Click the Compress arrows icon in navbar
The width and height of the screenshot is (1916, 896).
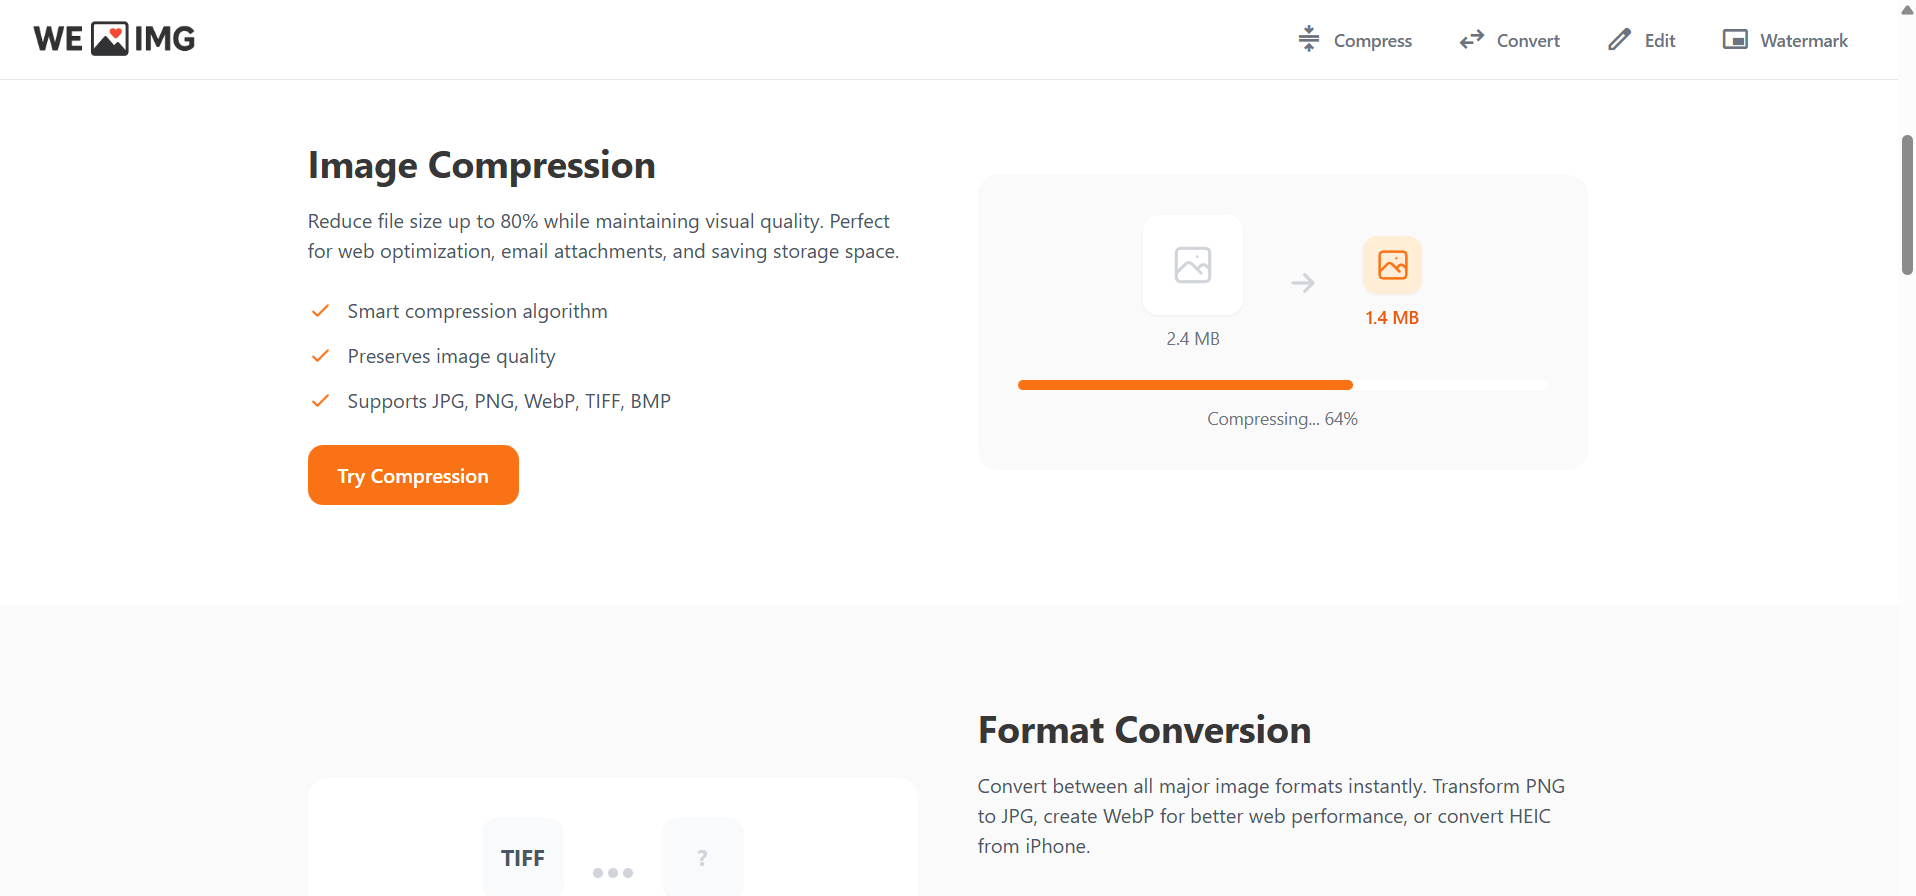(x=1309, y=39)
